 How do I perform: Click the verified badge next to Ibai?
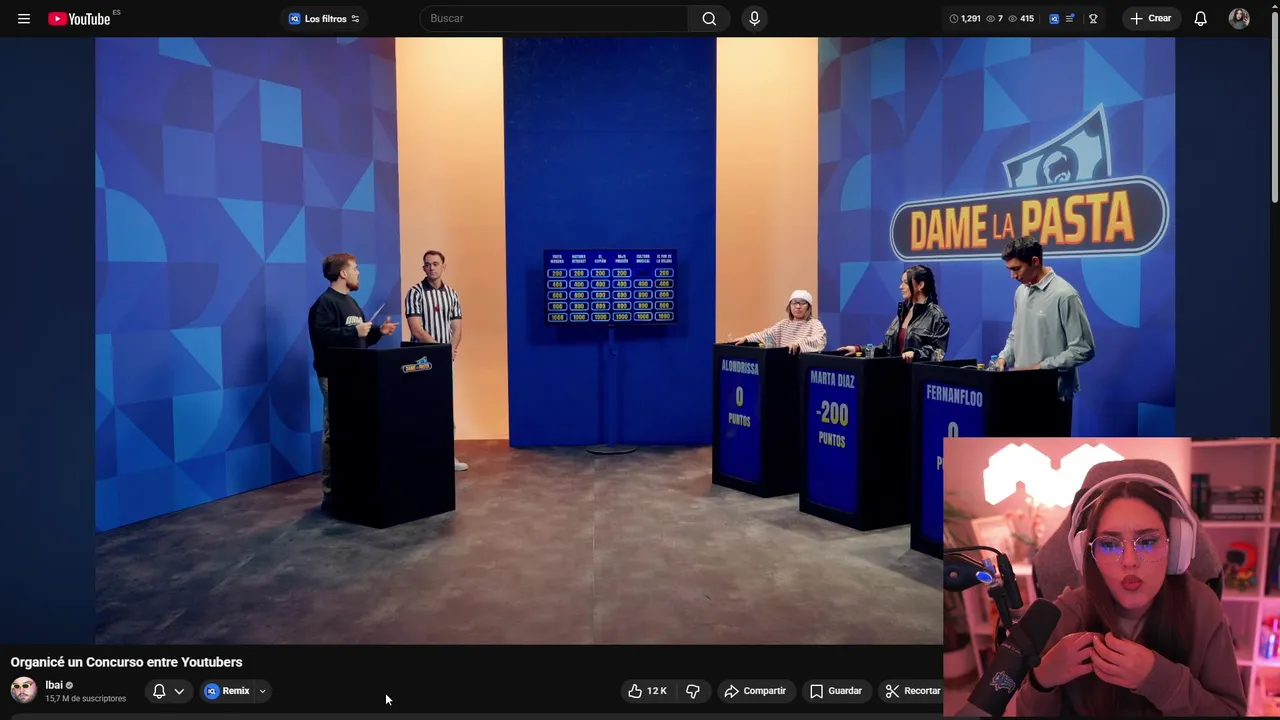(x=69, y=685)
